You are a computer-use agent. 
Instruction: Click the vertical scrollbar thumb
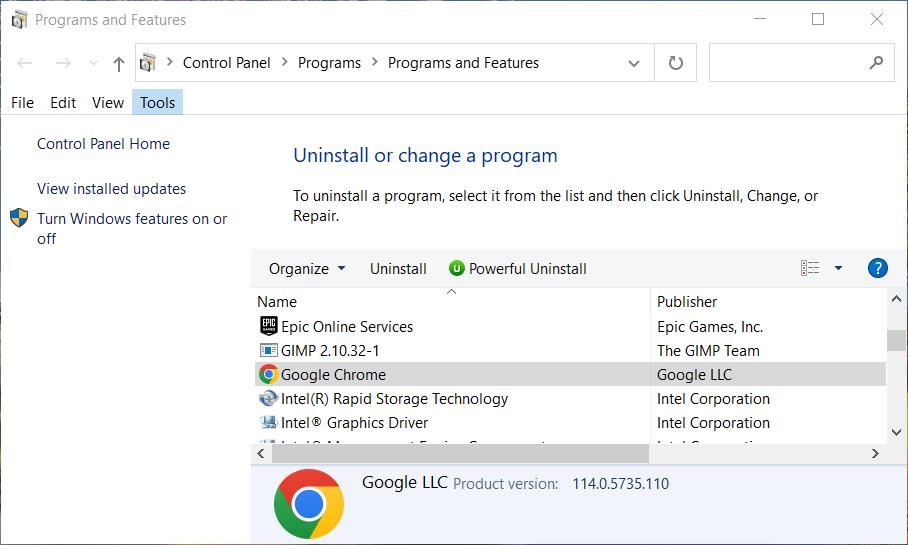click(x=896, y=341)
